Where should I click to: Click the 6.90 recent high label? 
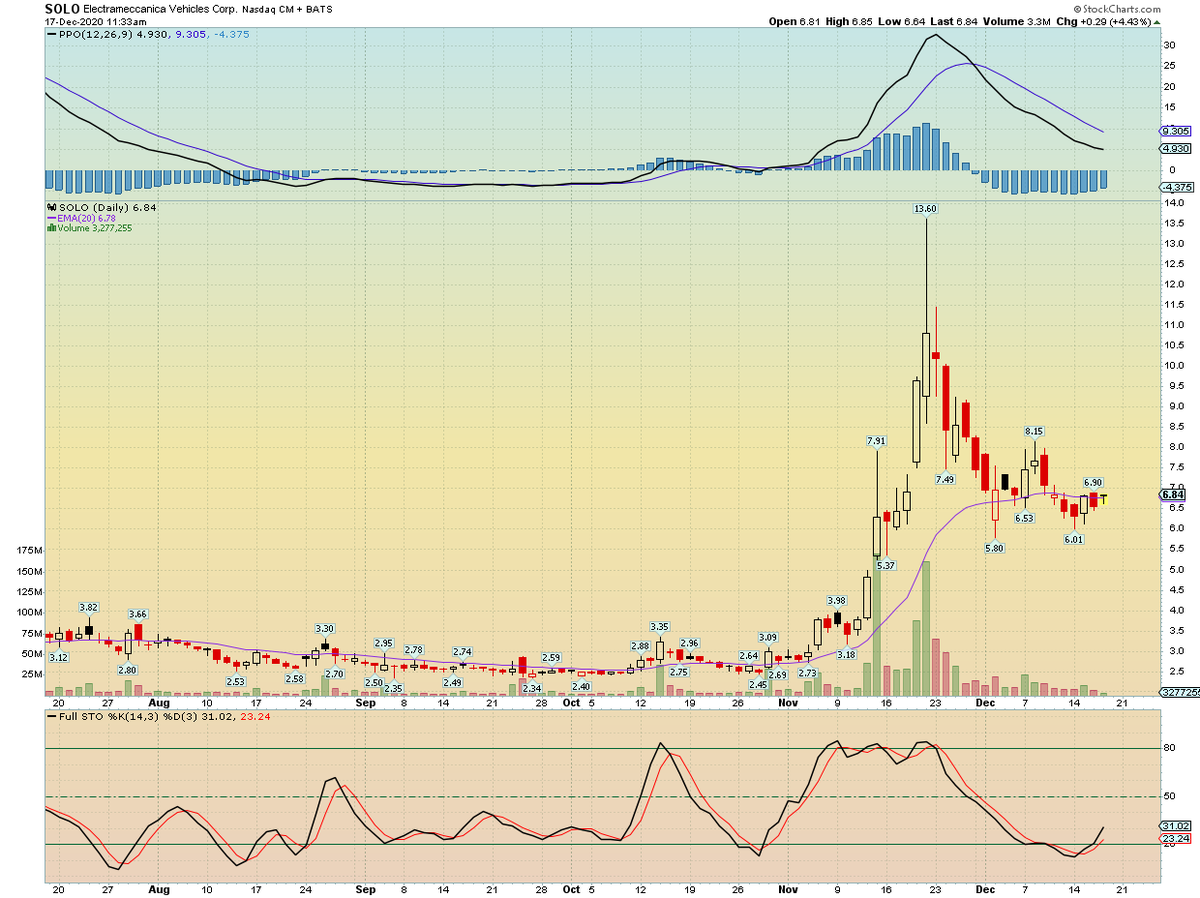(1092, 482)
